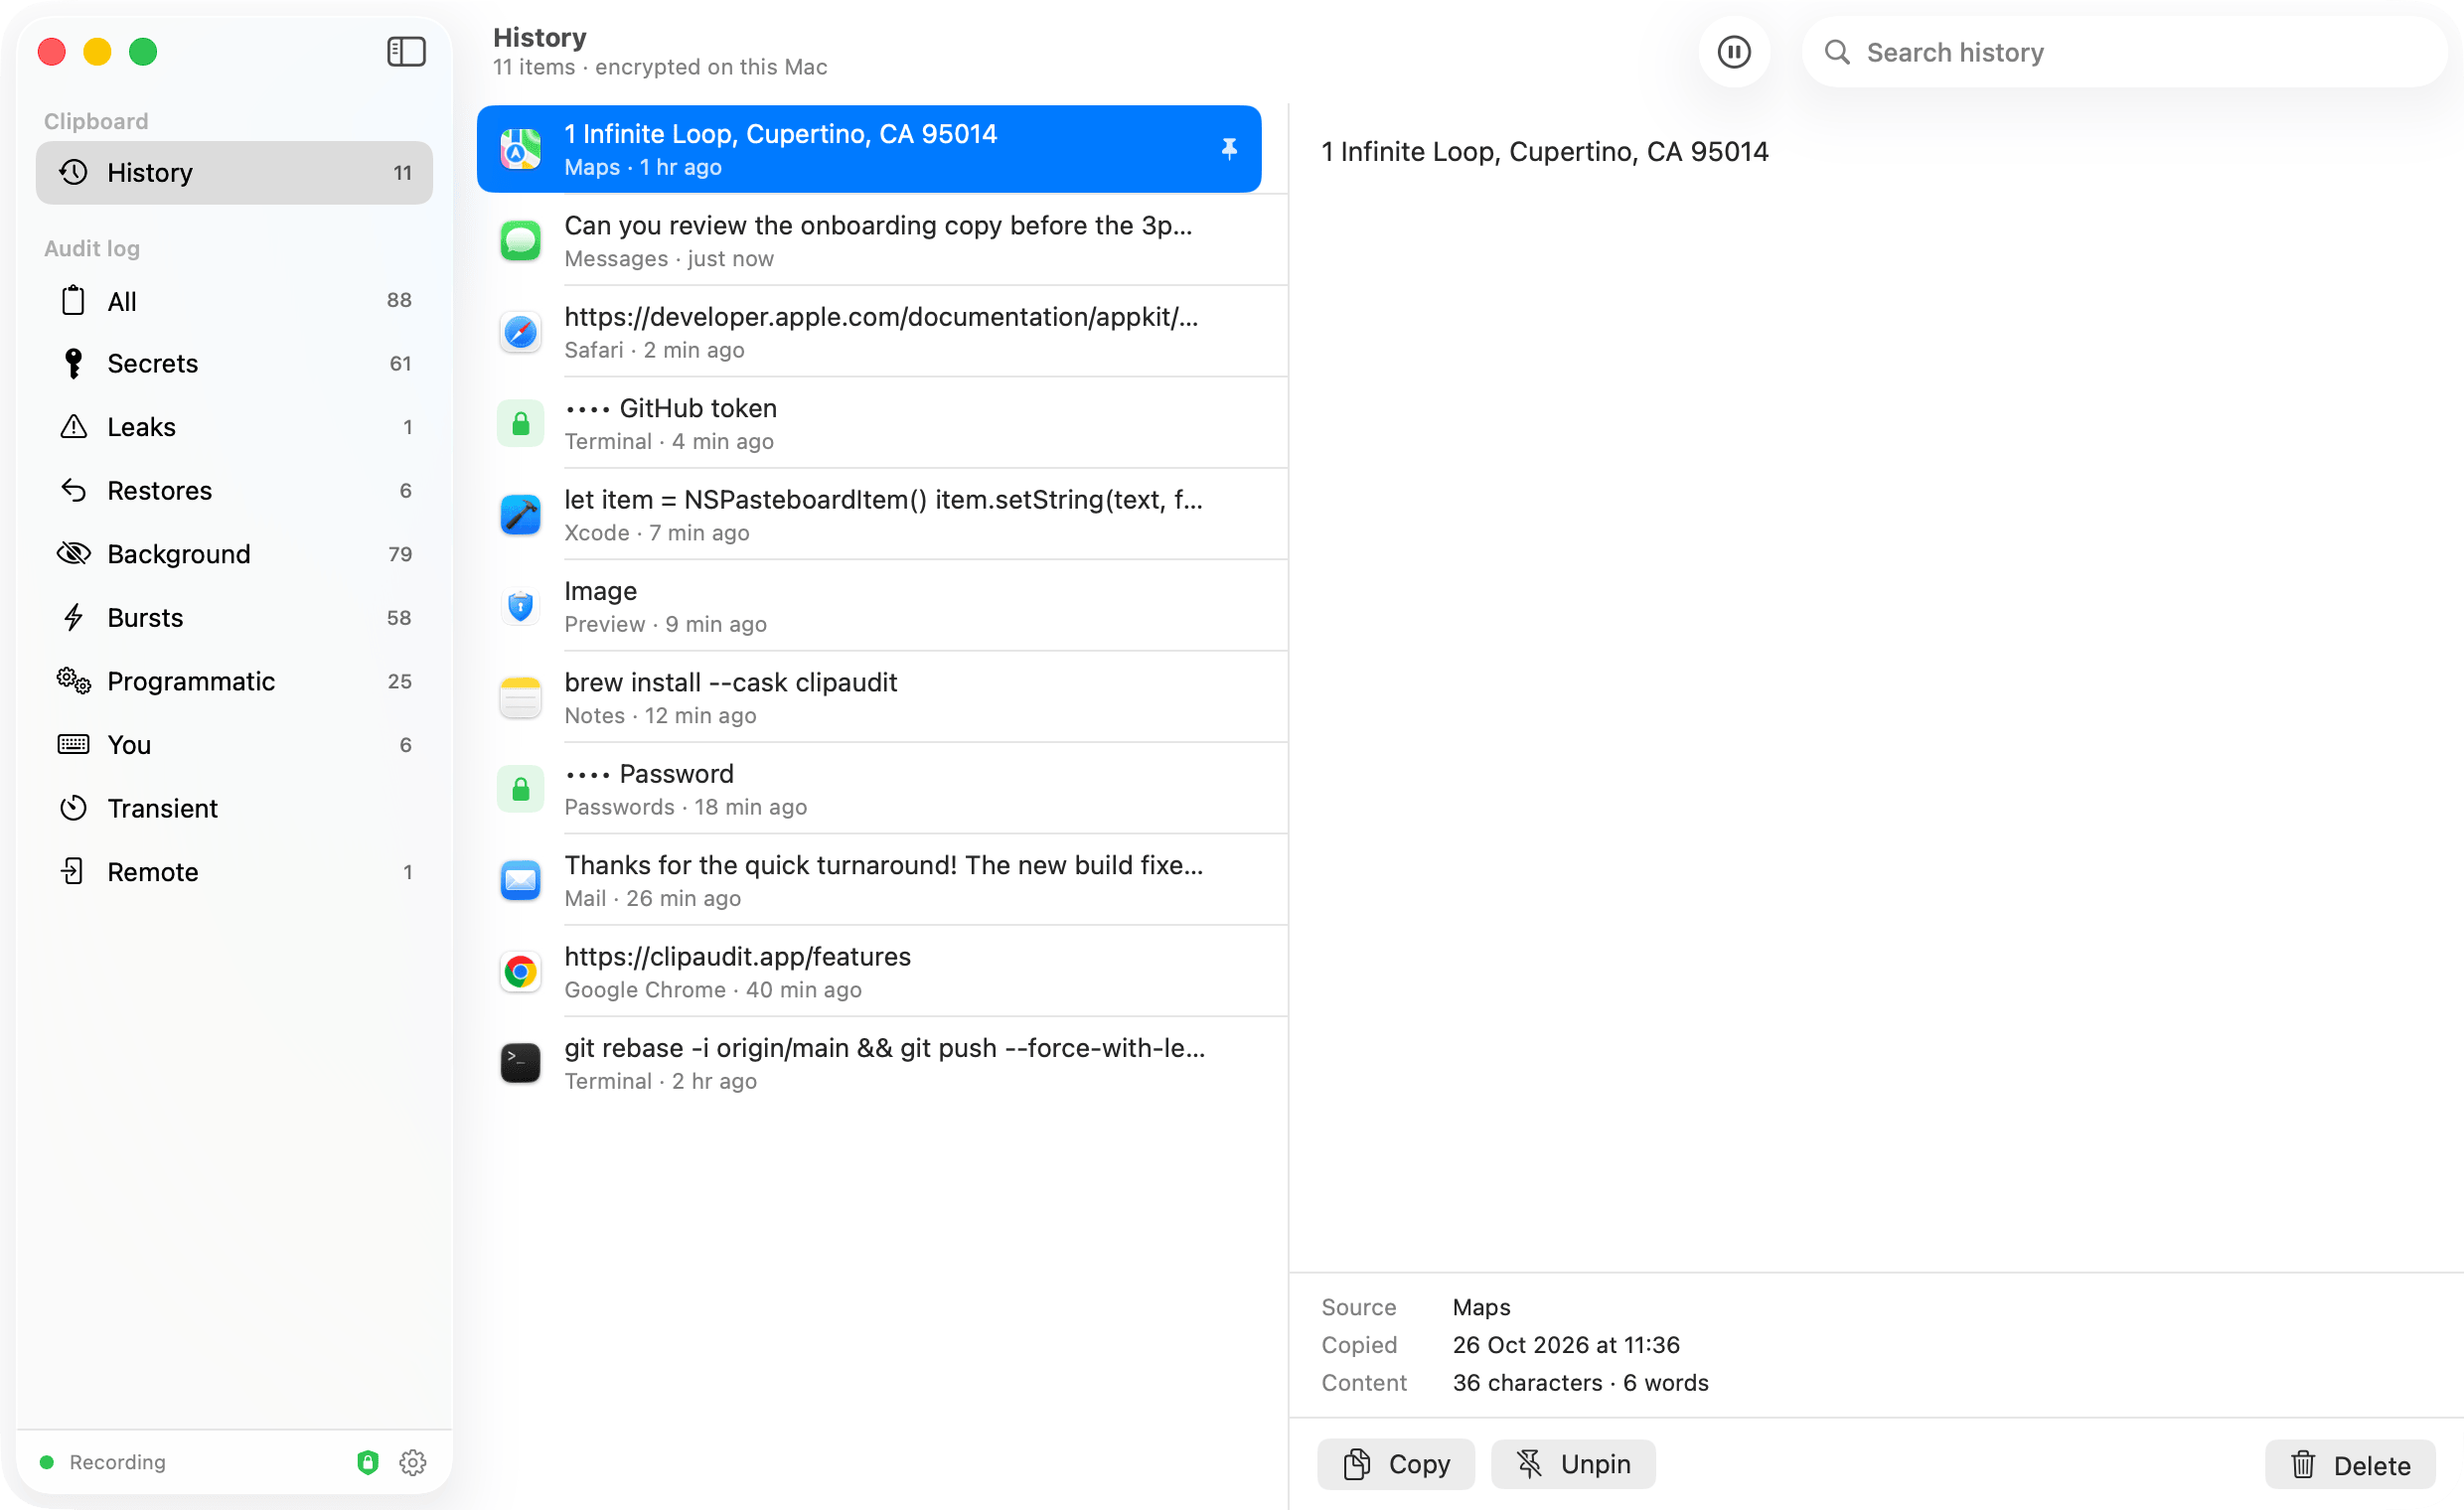The width and height of the screenshot is (2464, 1510).
Task: Click the Unpin button
Action: 1573,1464
